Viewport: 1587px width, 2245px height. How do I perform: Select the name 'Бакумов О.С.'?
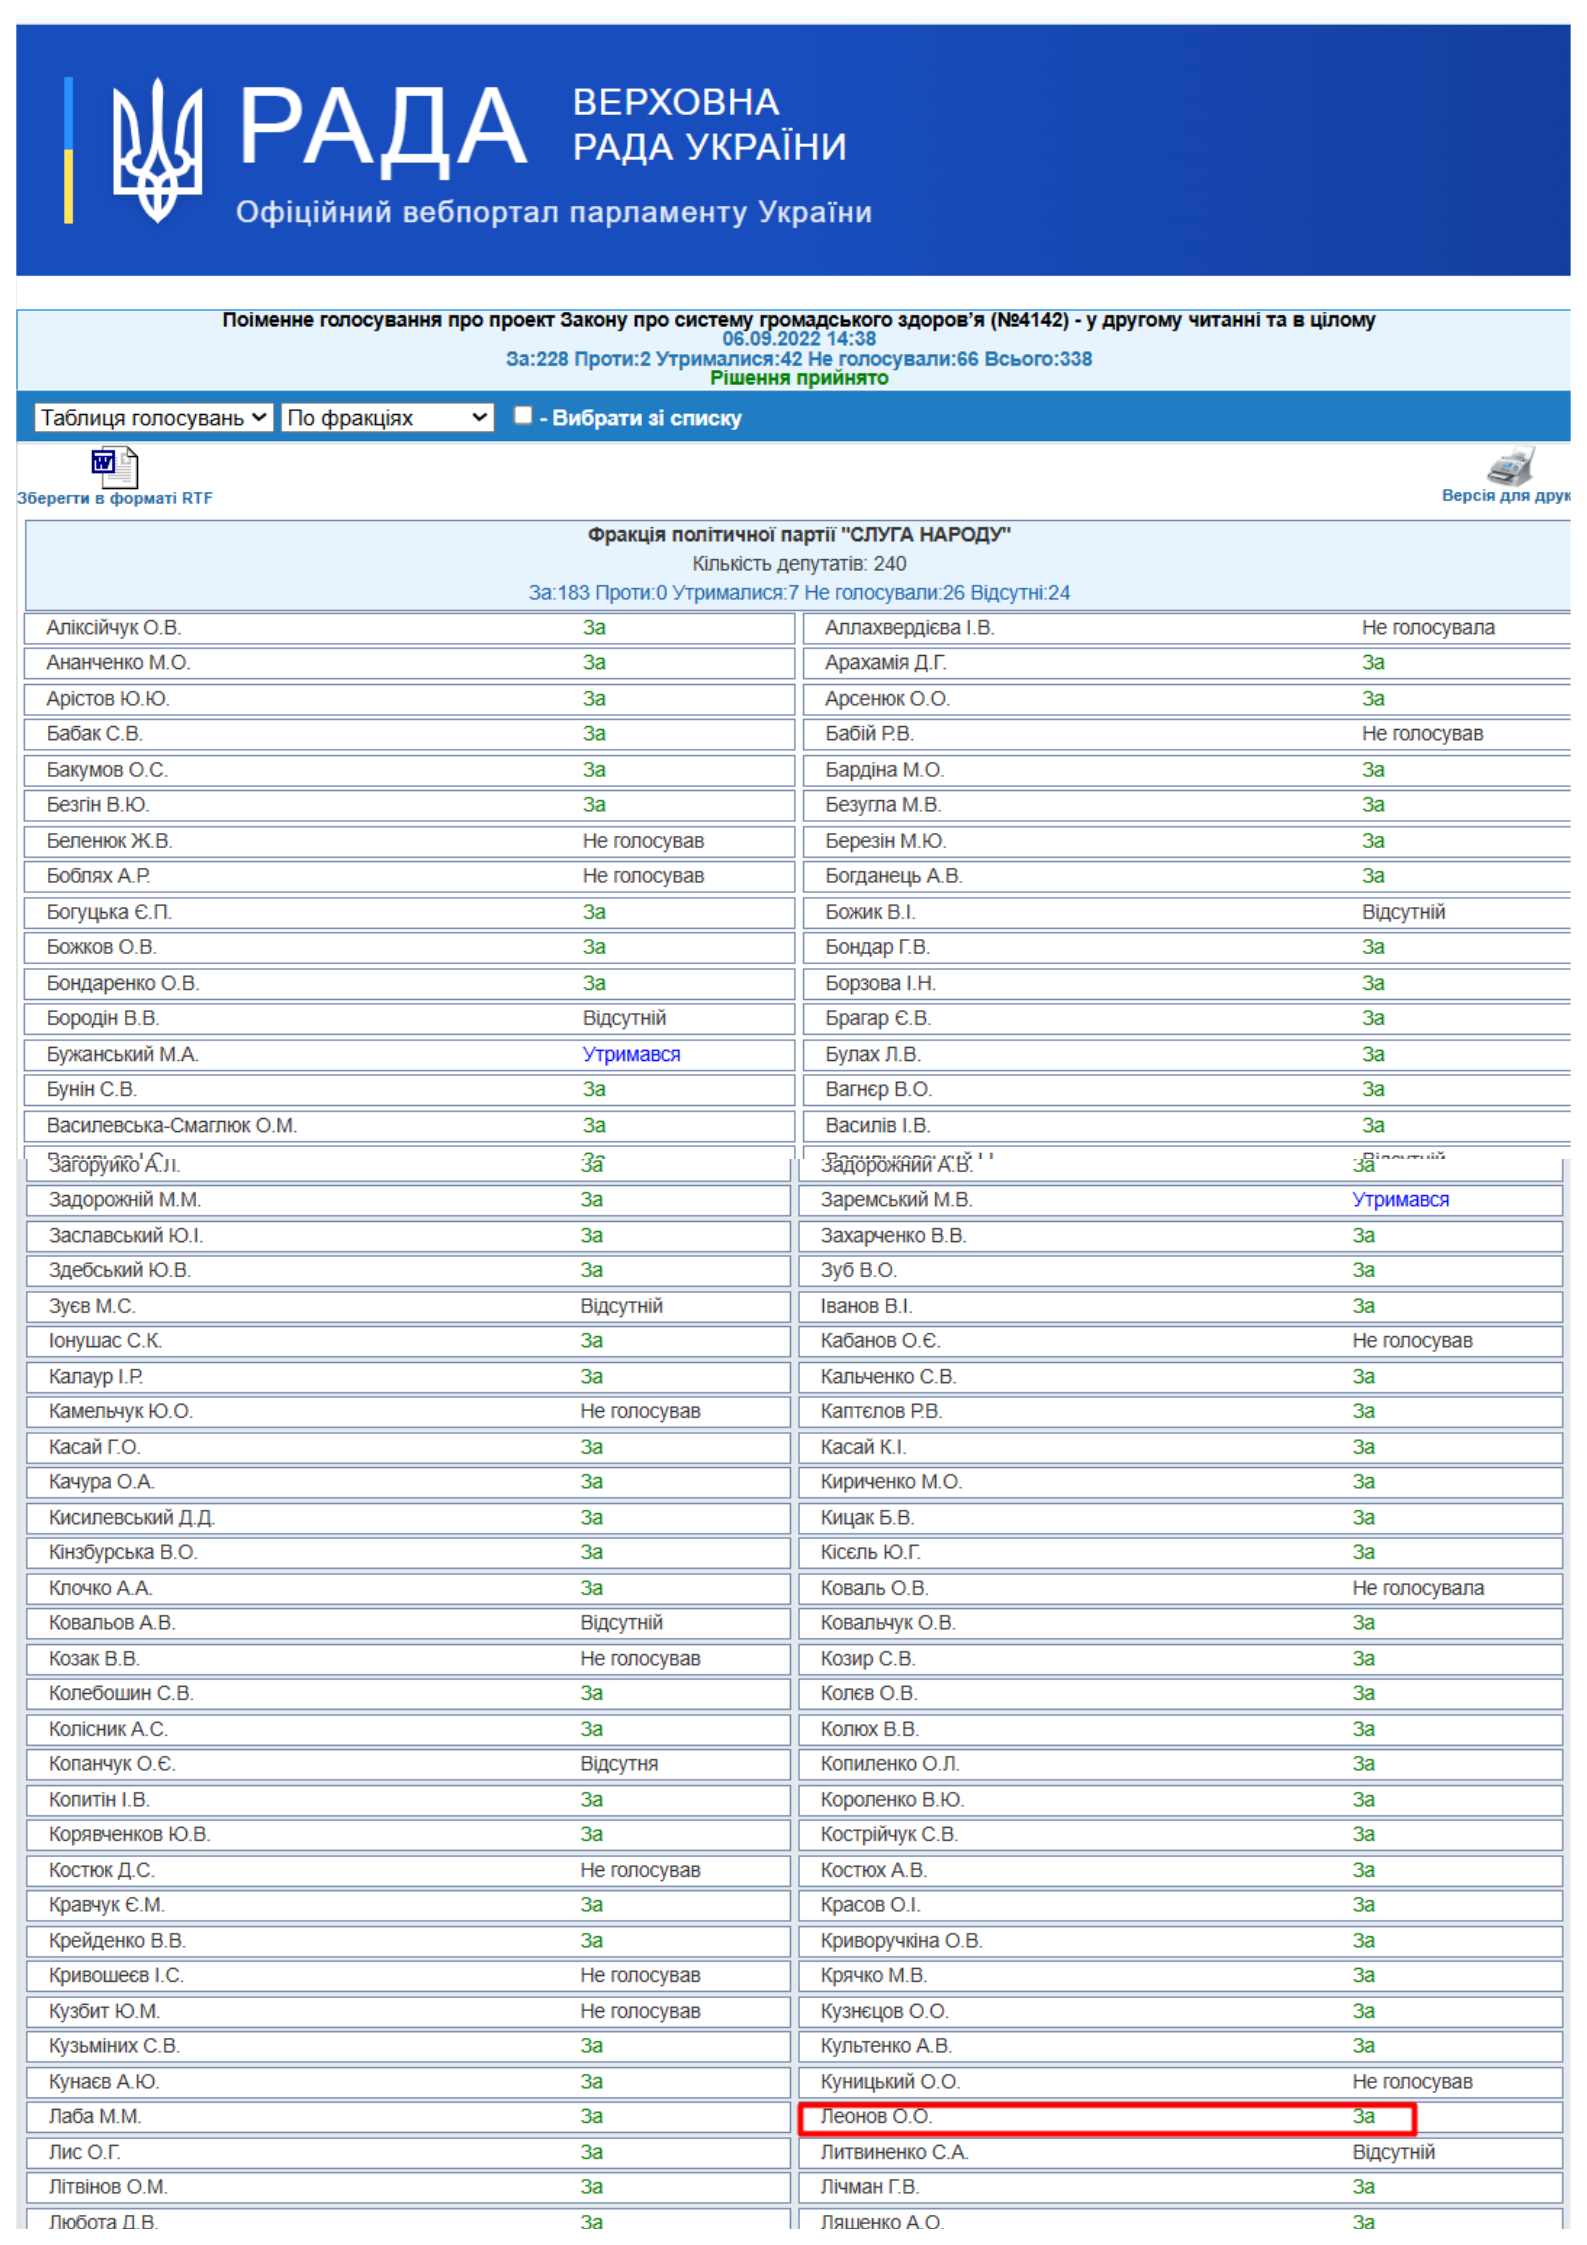click(107, 770)
